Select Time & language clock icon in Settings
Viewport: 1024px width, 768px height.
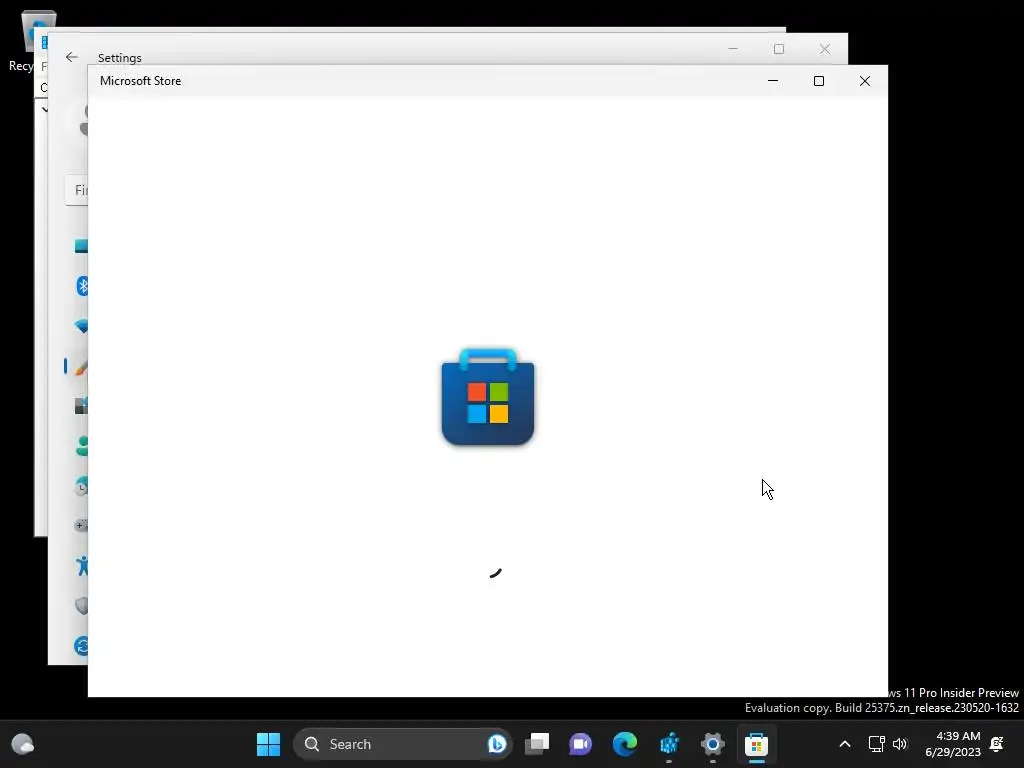click(81, 487)
